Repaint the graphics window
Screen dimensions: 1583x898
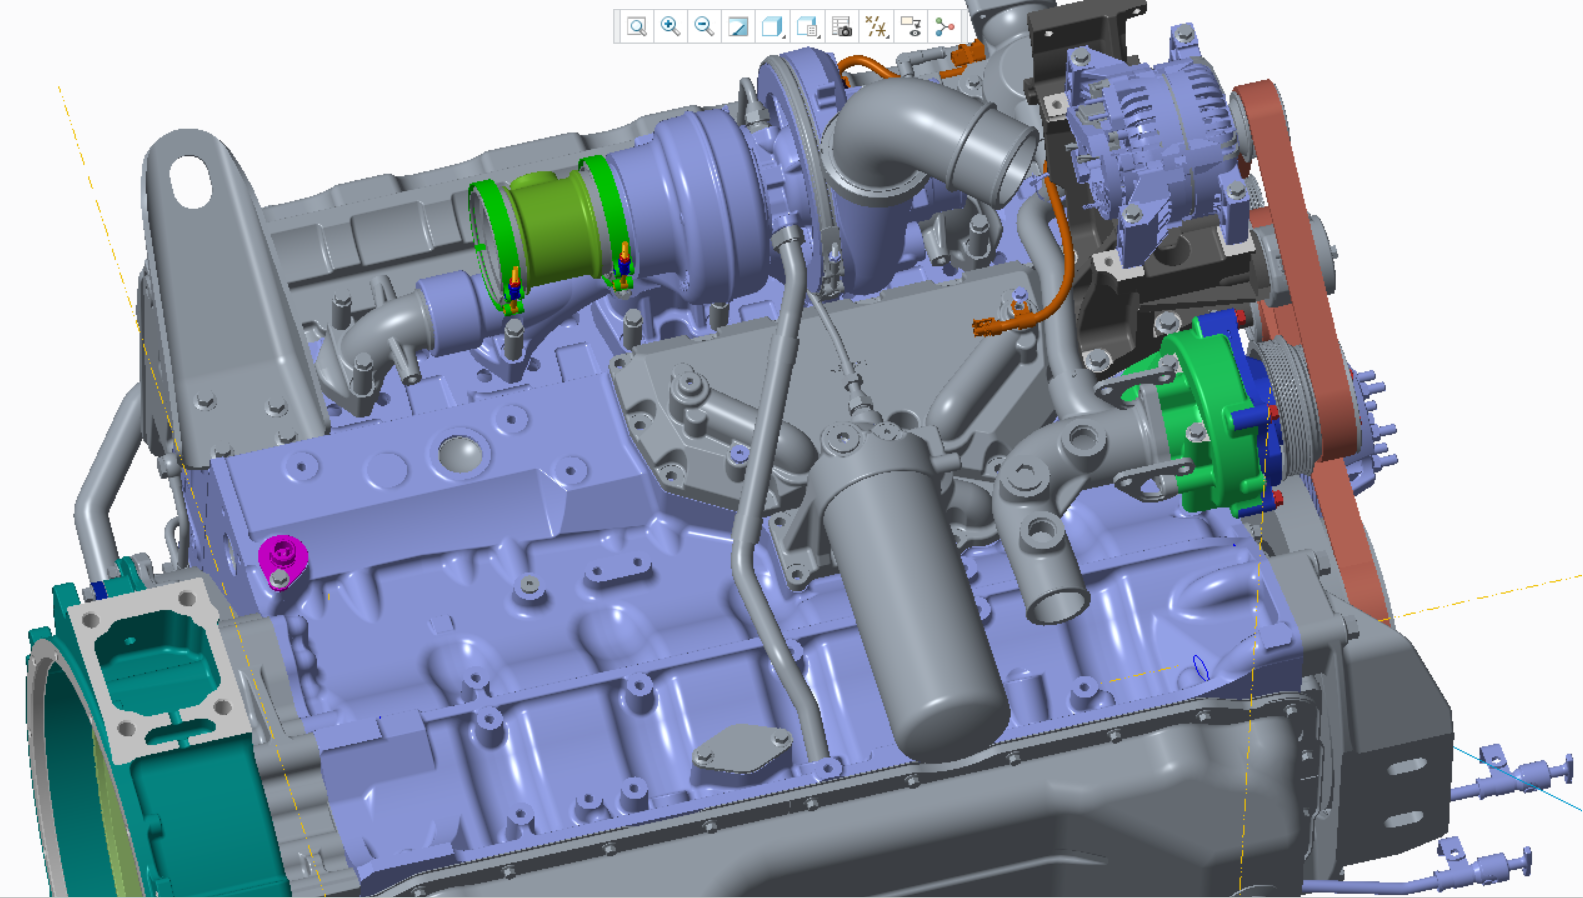[x=739, y=27]
